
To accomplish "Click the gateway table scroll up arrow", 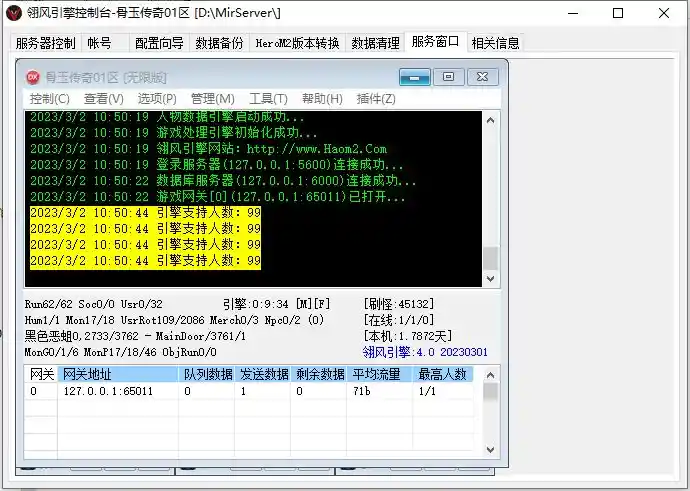I will click(491, 375).
